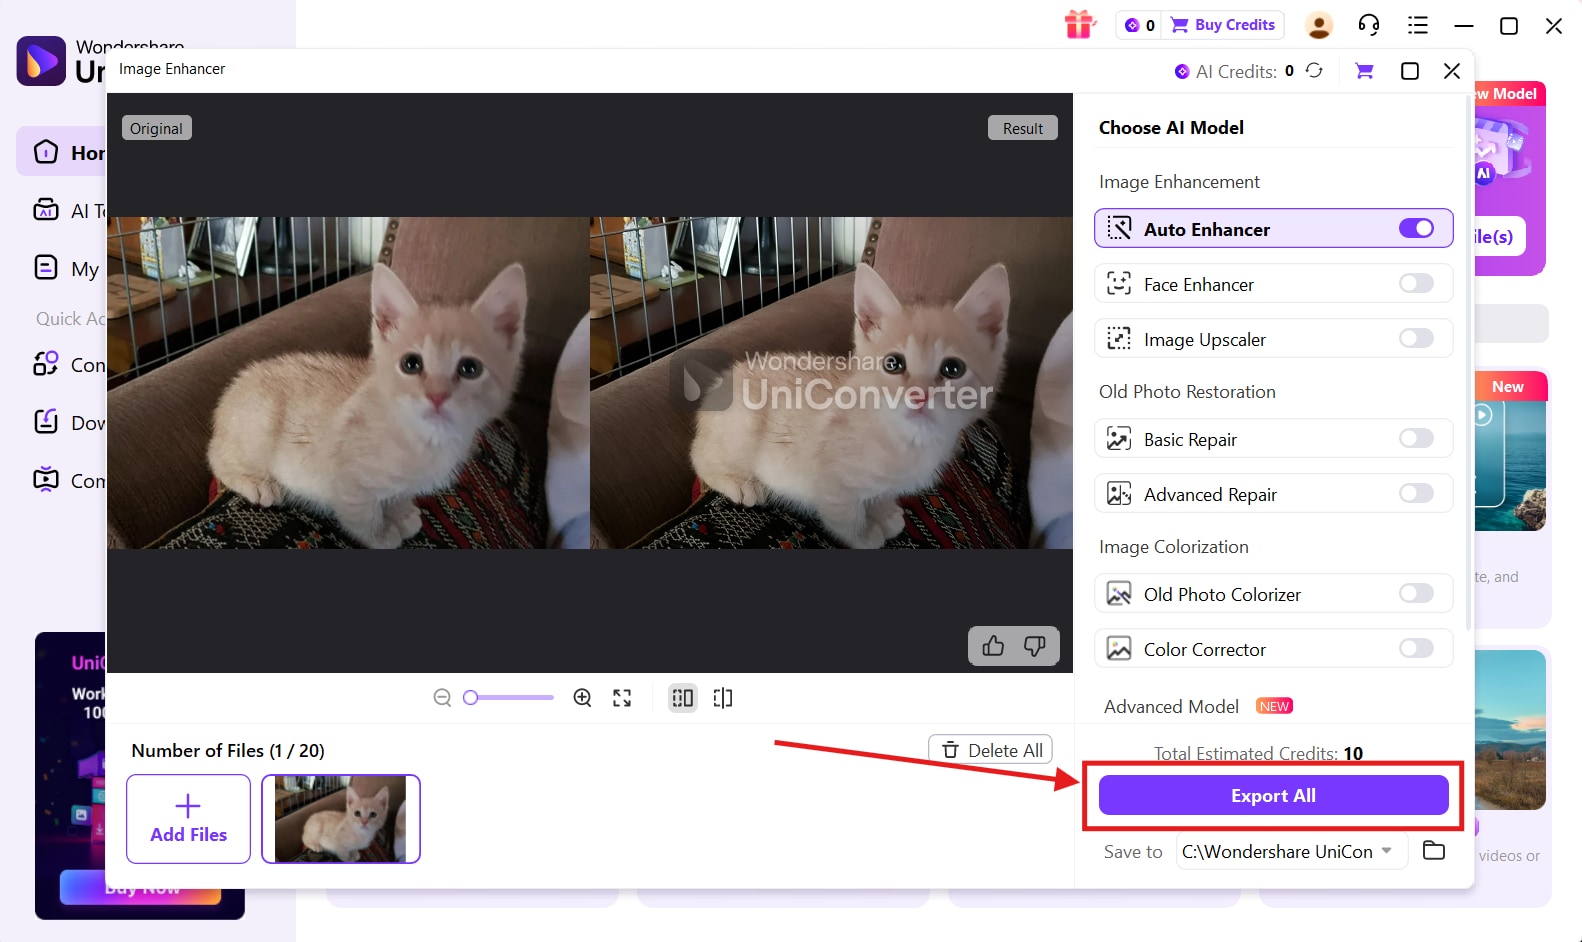1582x942 pixels.
Task: Click the credits counter showing 0 in title bar
Action: pyautogui.click(x=1140, y=25)
